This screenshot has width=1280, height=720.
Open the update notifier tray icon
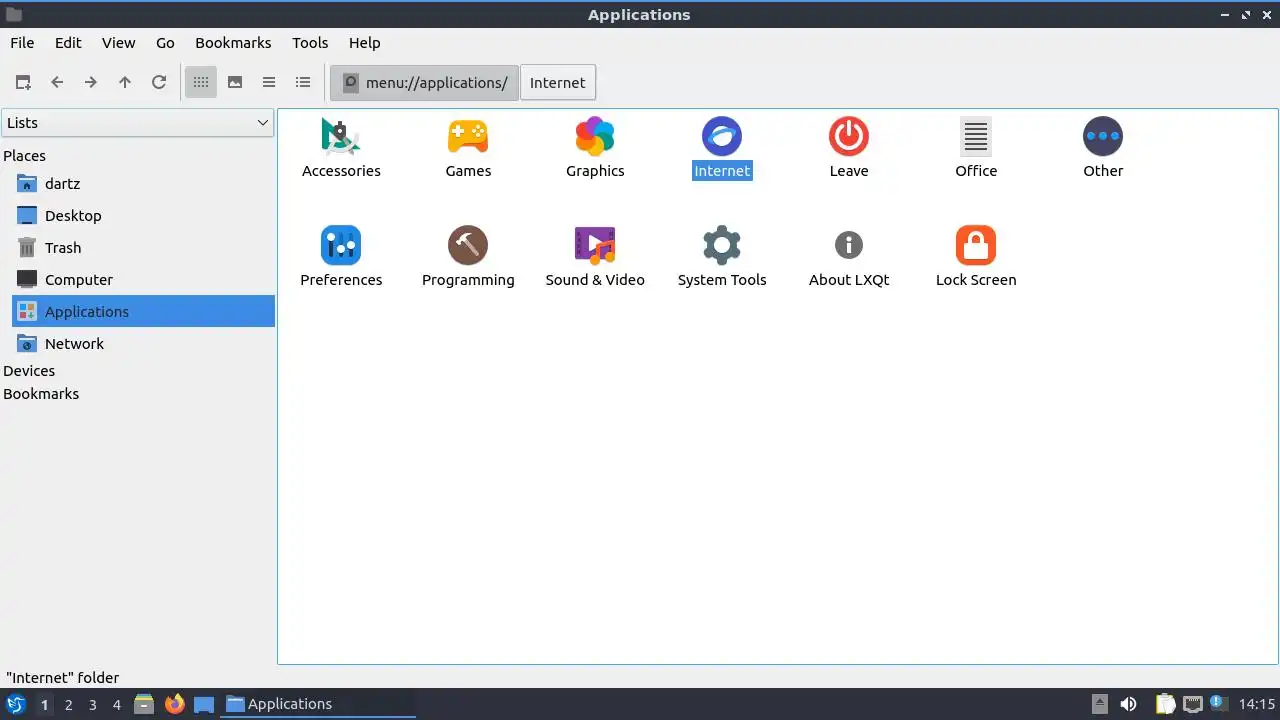click(x=1218, y=704)
